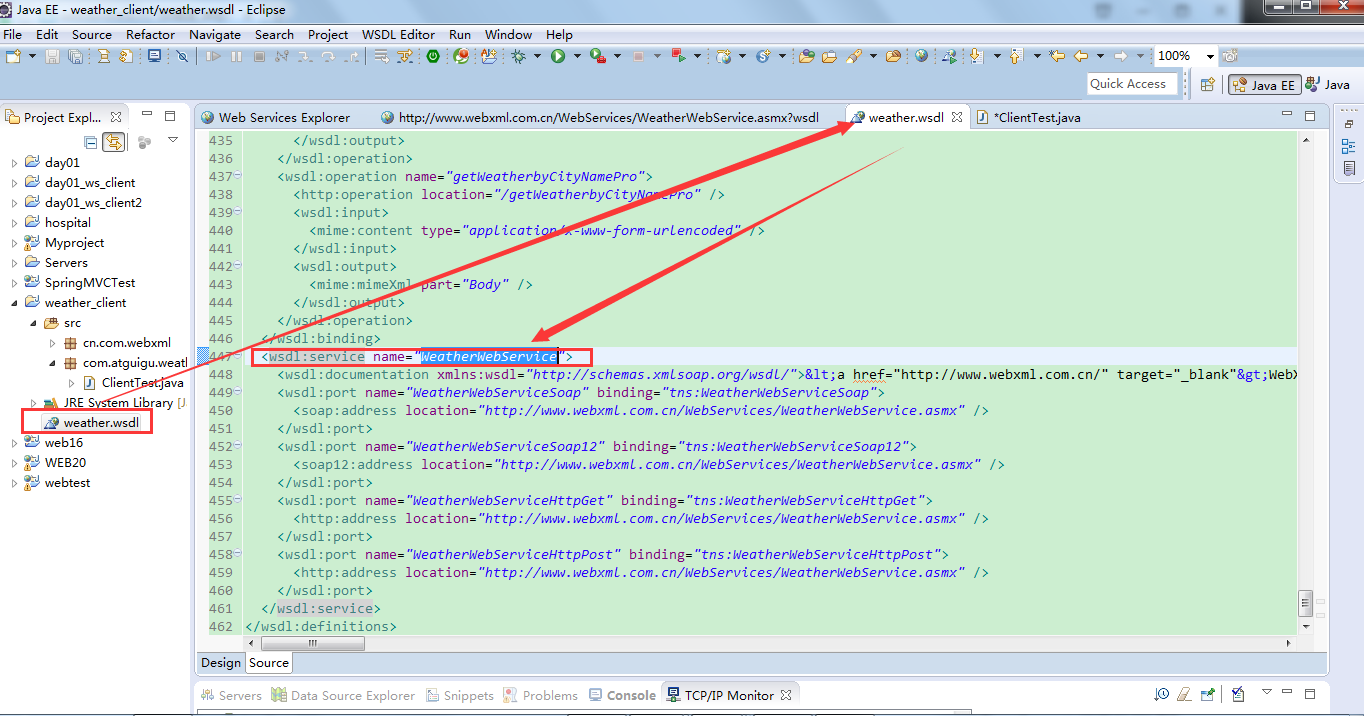
Task: Click the vertical scrollbar thumb in editor
Action: [1305, 603]
